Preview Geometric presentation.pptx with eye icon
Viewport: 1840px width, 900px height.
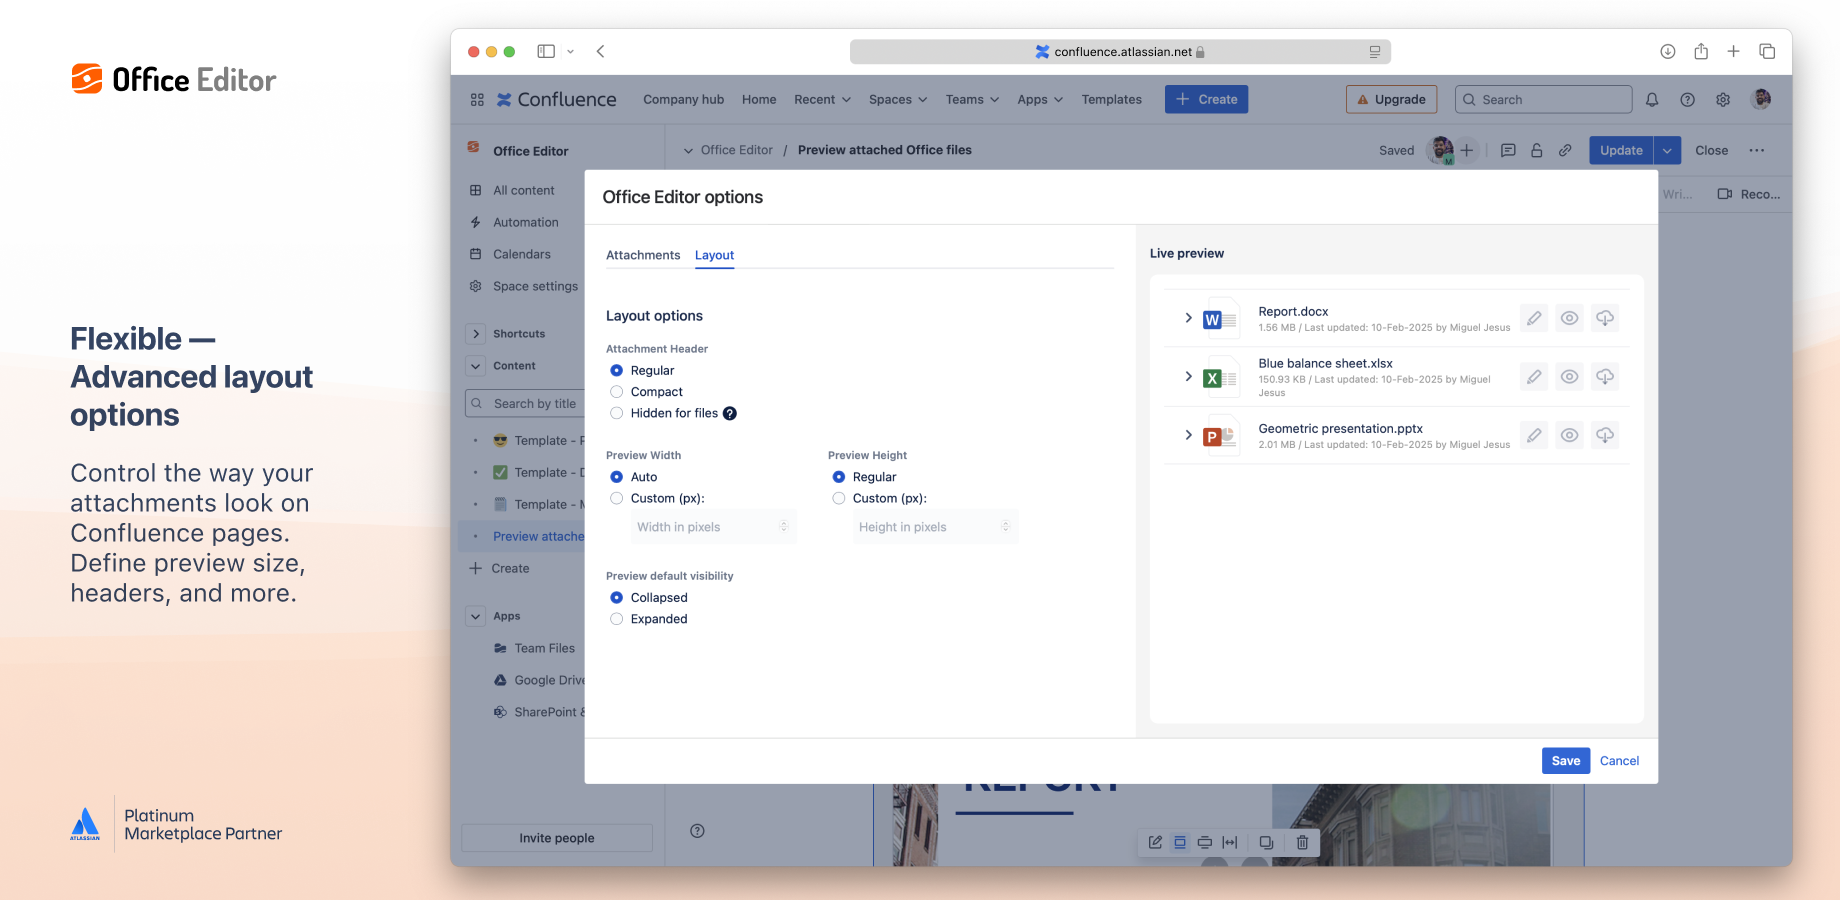click(x=1570, y=435)
